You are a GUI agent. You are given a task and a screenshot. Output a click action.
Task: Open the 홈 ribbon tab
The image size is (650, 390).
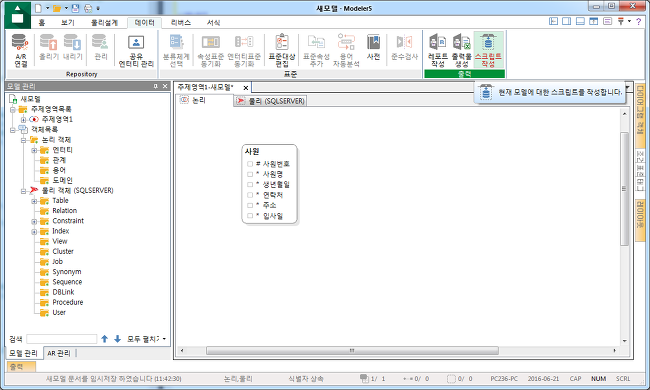tap(42, 22)
